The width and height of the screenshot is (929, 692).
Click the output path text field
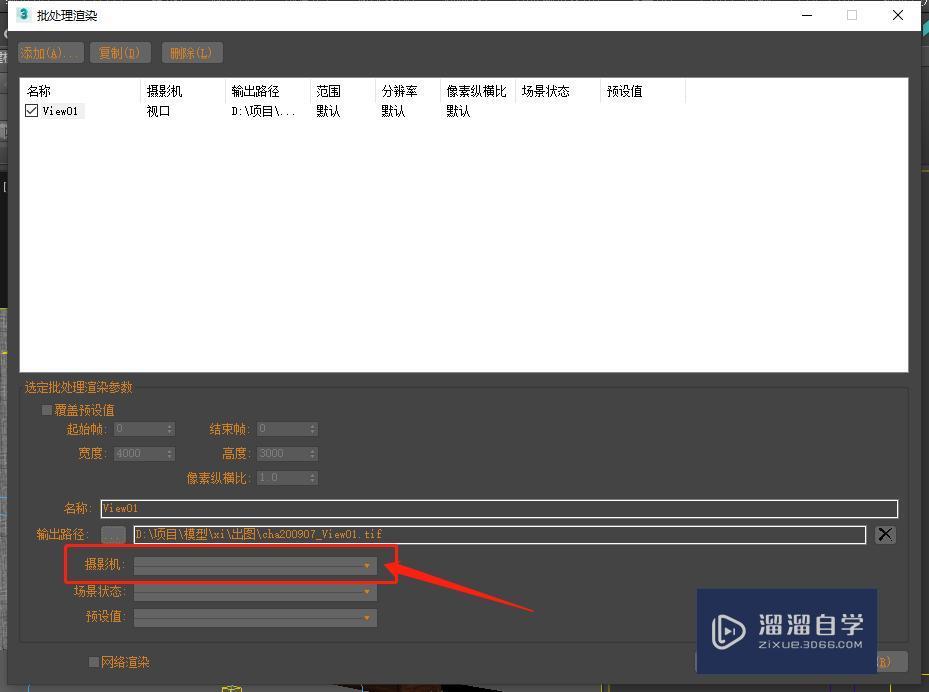pyautogui.click(x=499, y=534)
